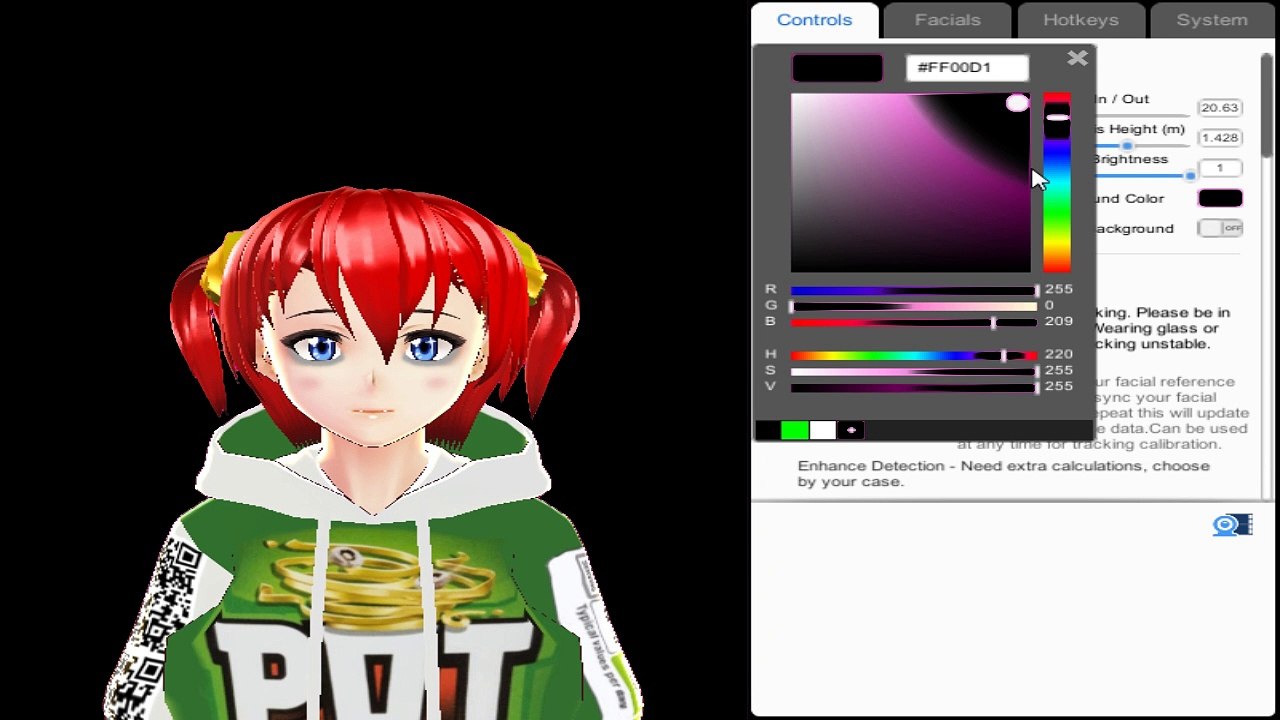The image size is (1280, 720).
Task: Open the Hotkeys tab
Action: (1081, 20)
